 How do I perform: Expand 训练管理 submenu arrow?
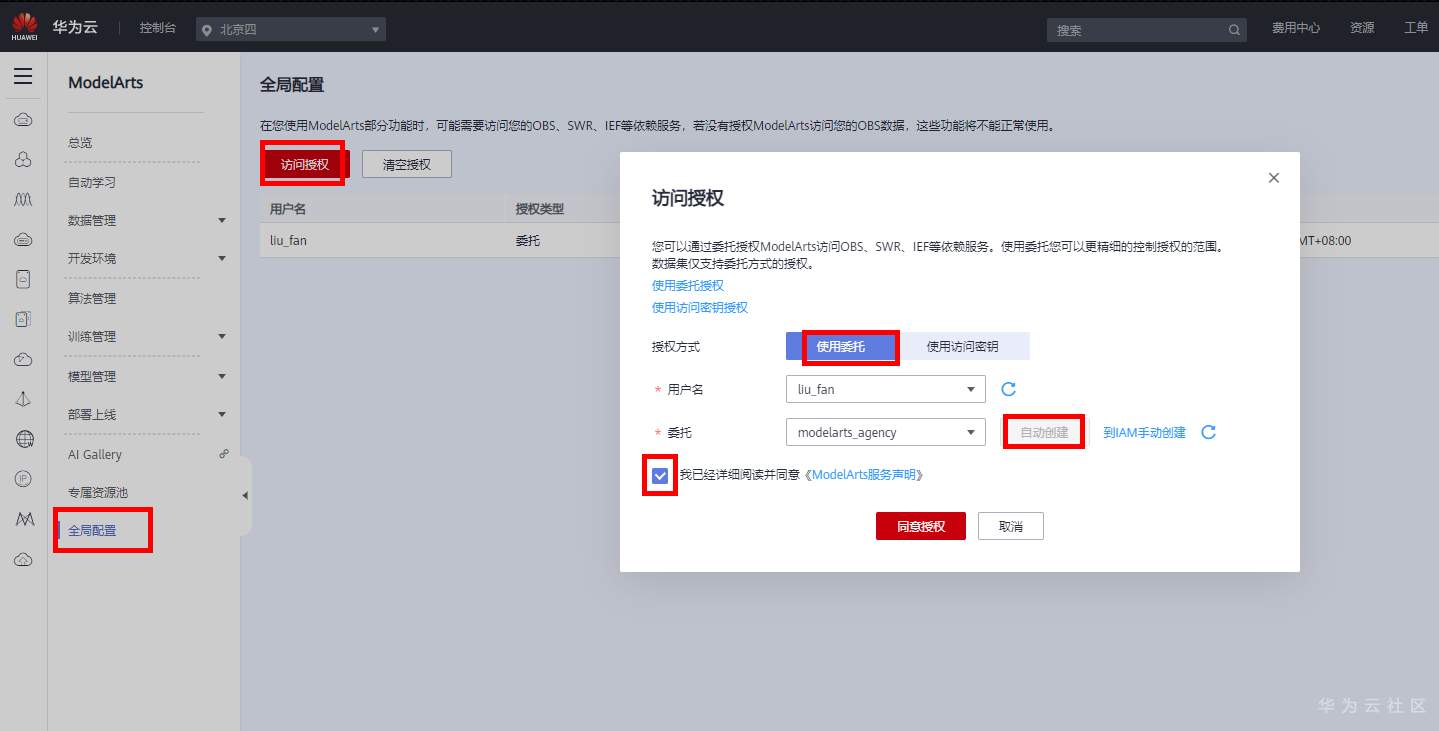tap(222, 336)
